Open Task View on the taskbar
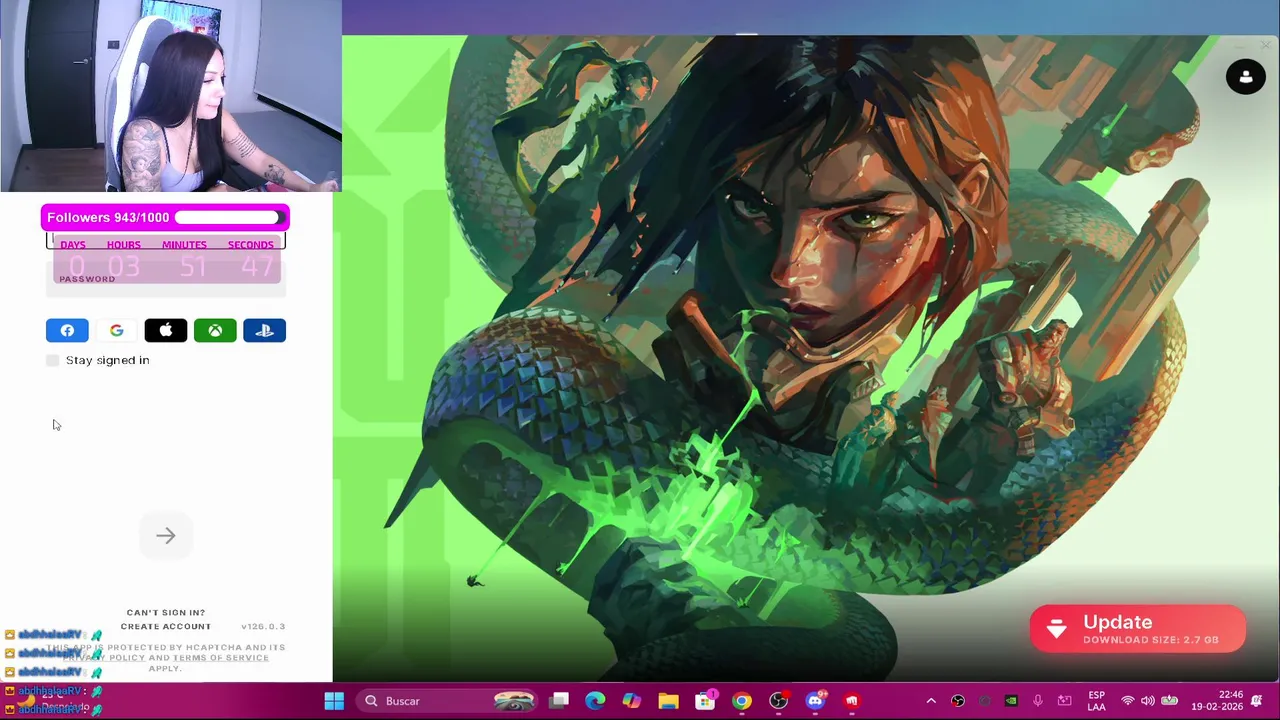Screen dimensions: 1280x720 tap(559, 701)
